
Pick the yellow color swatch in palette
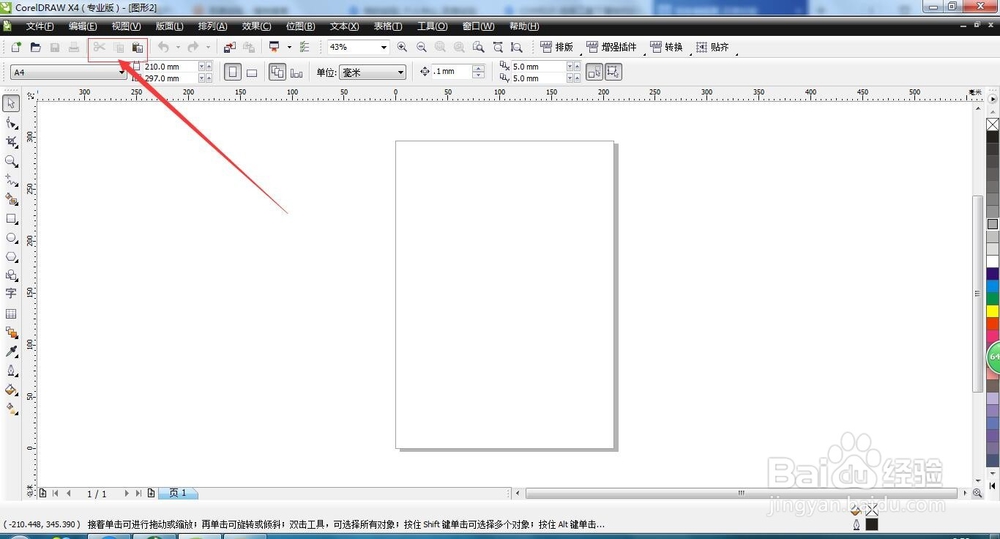[x=992, y=311]
